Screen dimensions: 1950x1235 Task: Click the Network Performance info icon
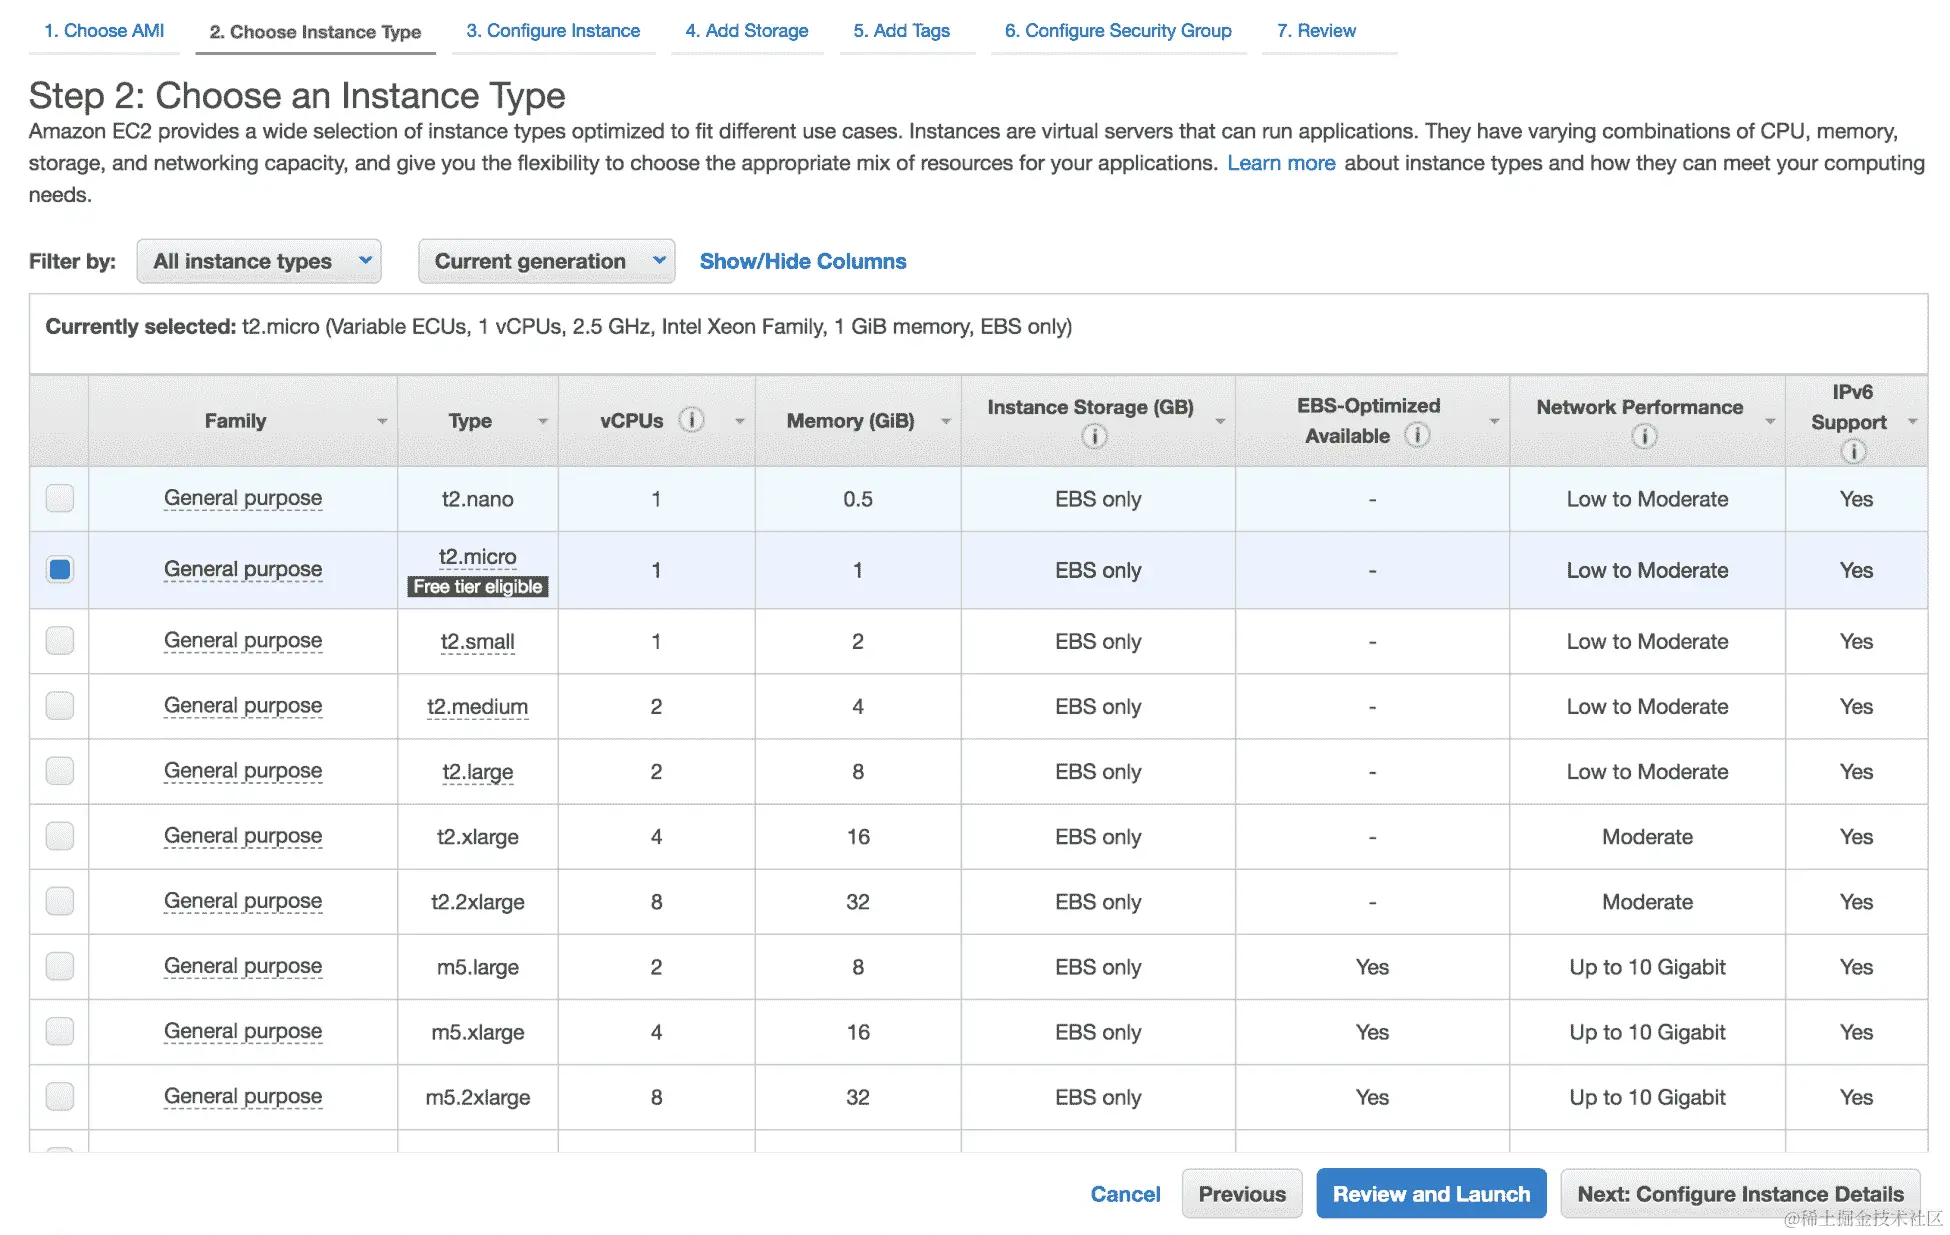point(1644,437)
